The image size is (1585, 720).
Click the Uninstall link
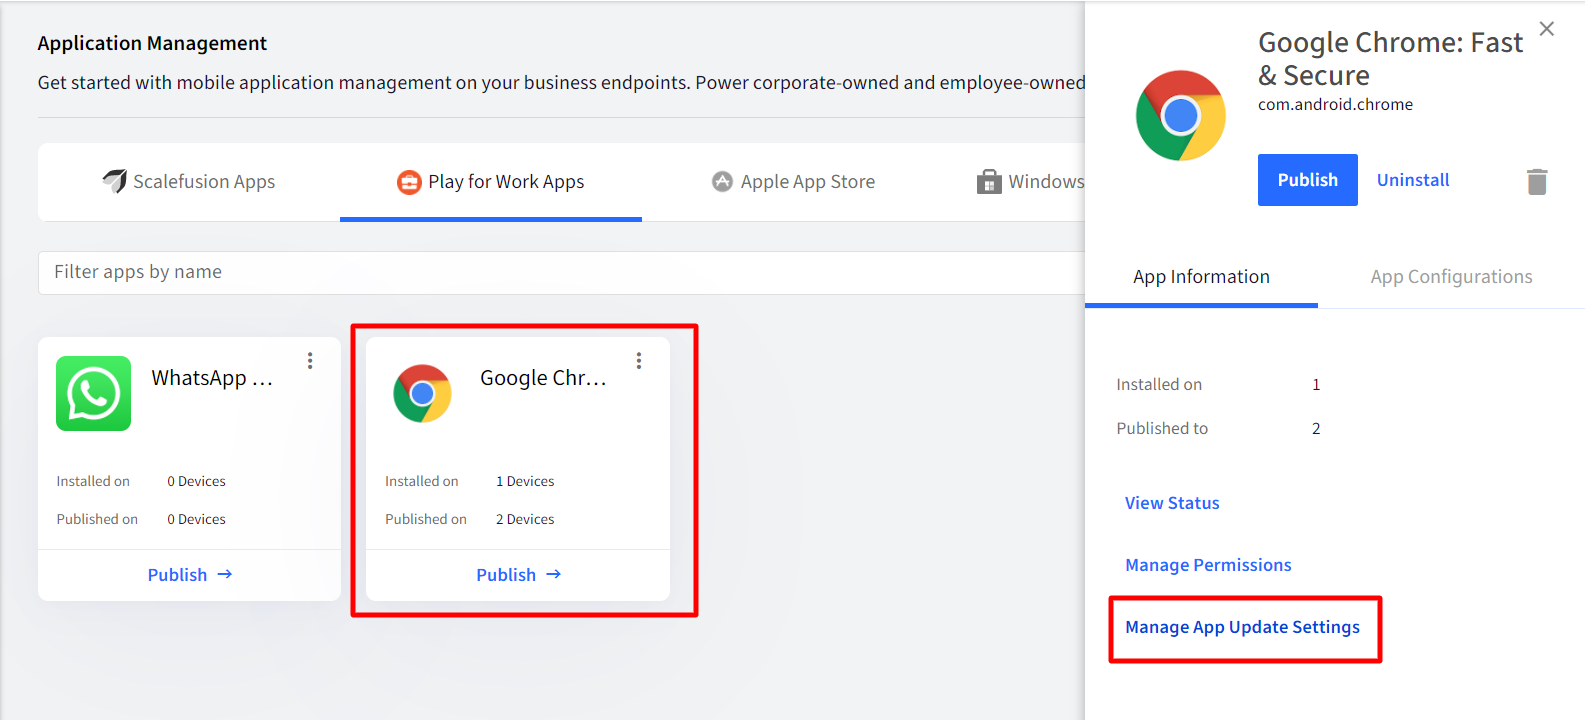(1413, 180)
